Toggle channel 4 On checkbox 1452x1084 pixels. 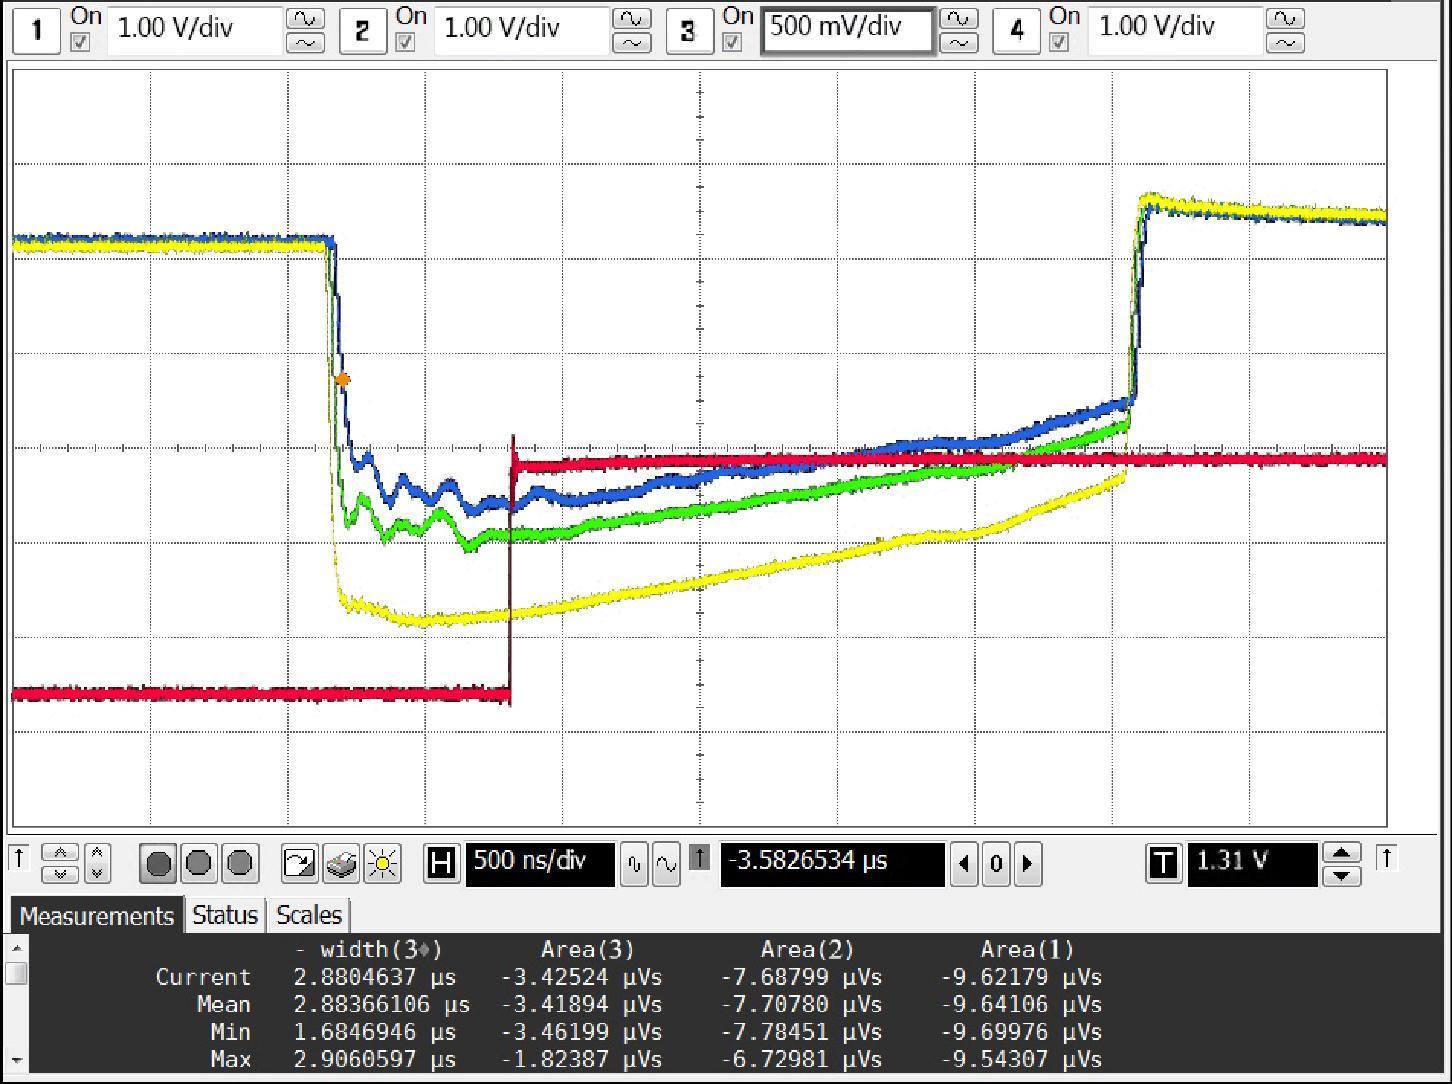1062,42
